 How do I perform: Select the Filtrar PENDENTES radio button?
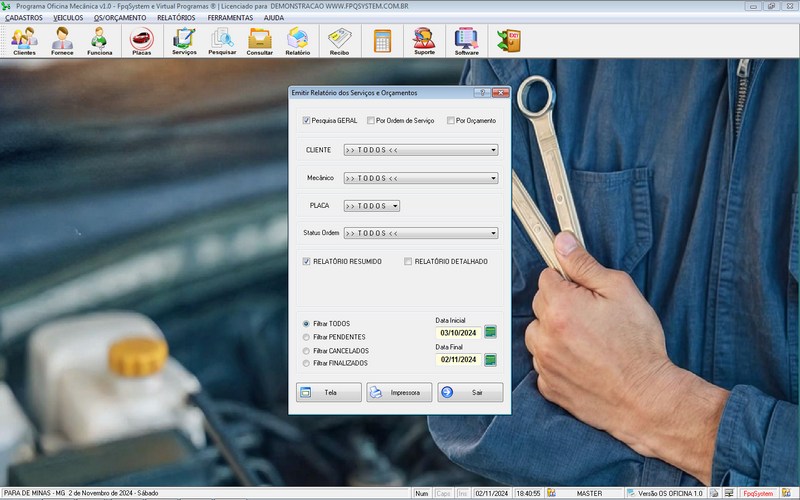pyautogui.click(x=306, y=338)
